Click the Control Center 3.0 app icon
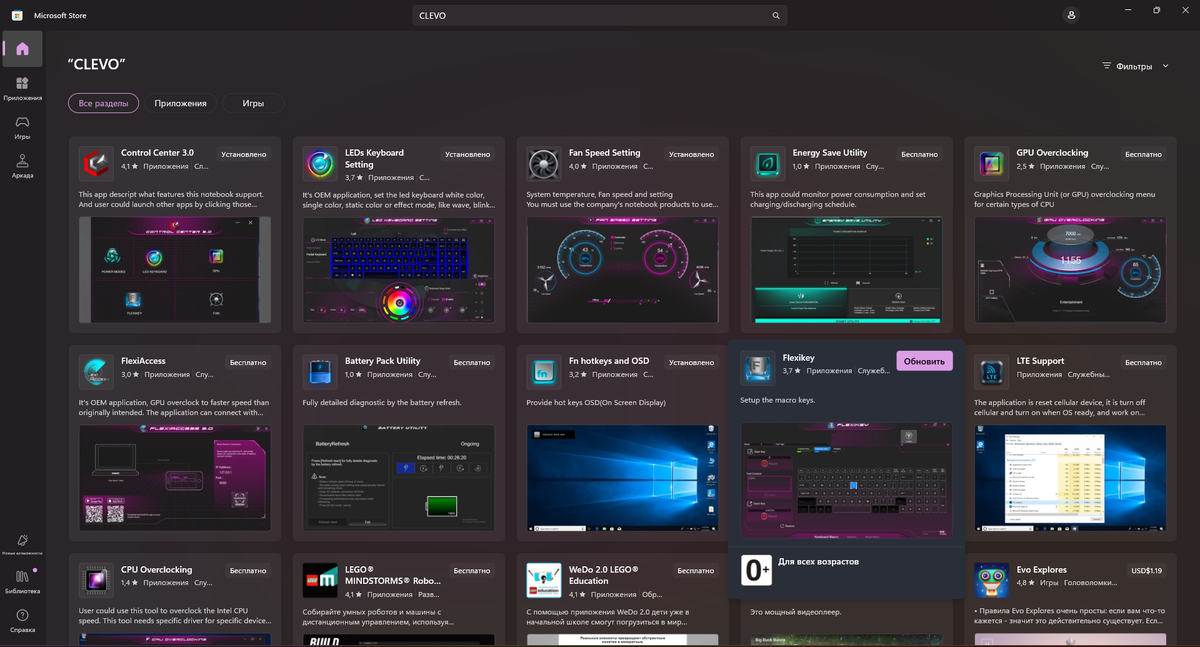 [96, 162]
